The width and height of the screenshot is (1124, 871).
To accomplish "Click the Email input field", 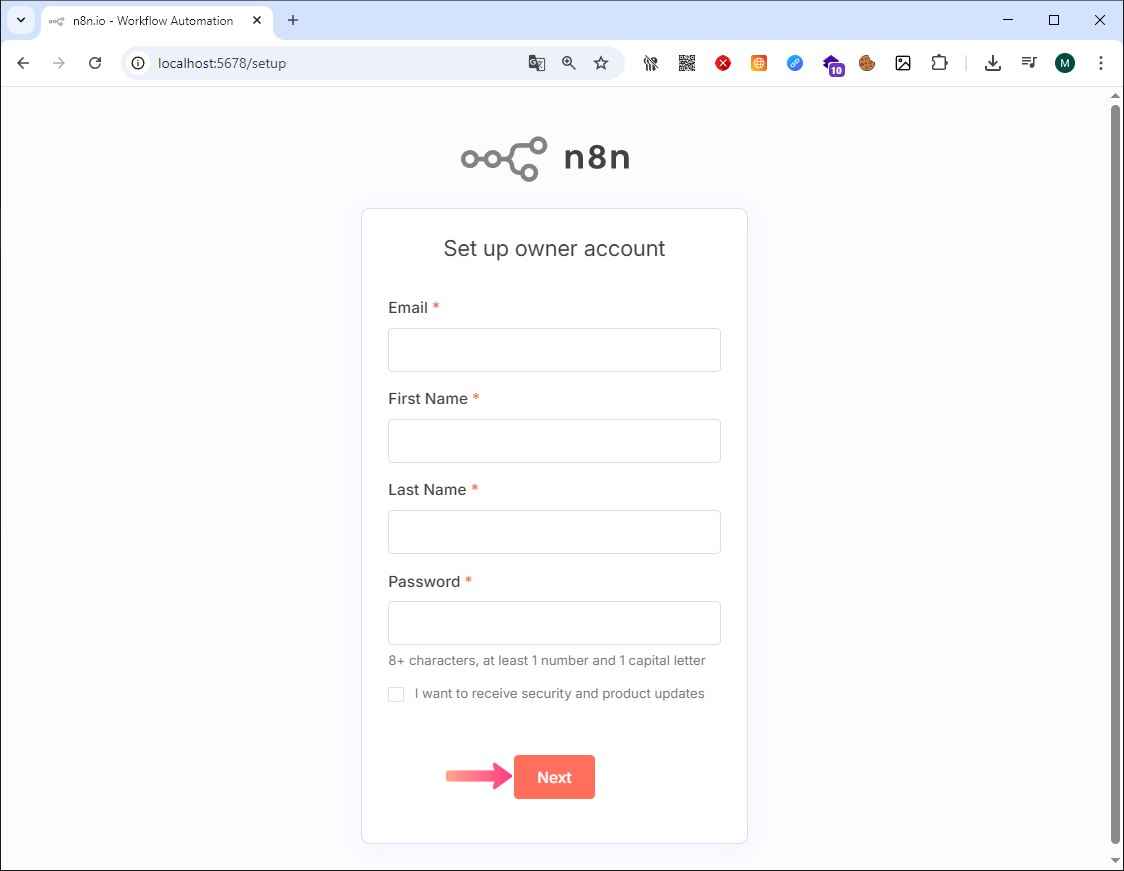I will [554, 350].
